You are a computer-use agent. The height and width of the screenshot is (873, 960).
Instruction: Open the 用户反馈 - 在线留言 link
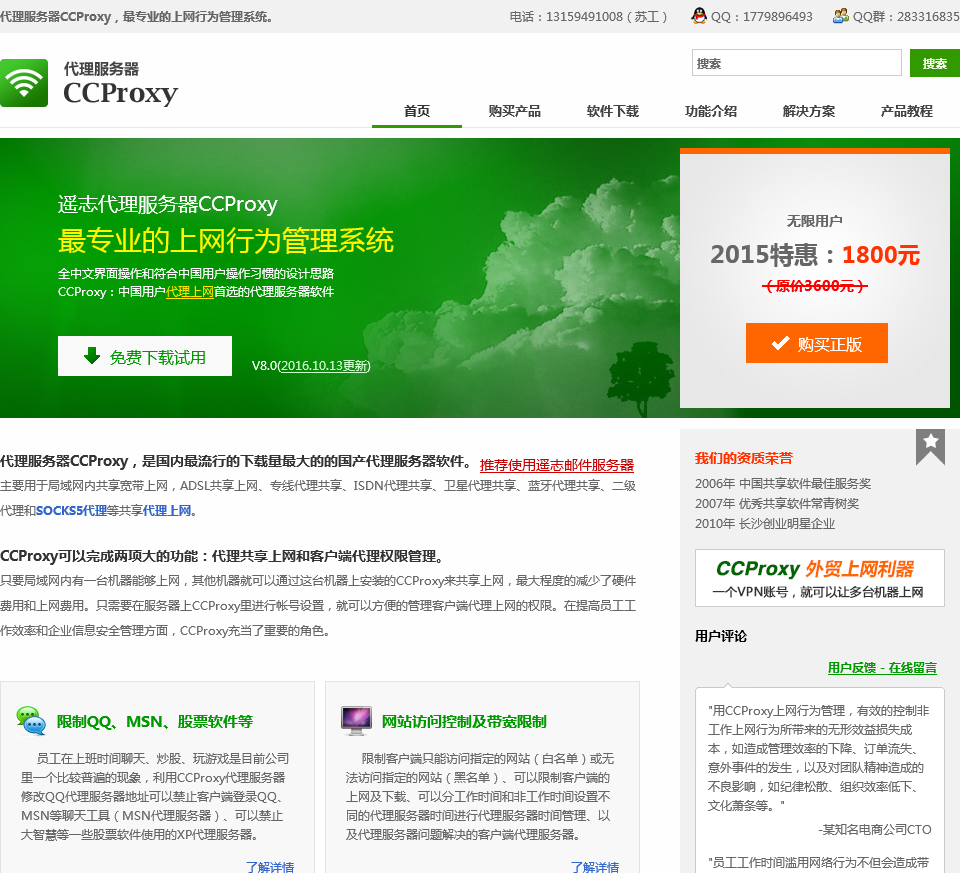click(x=882, y=668)
